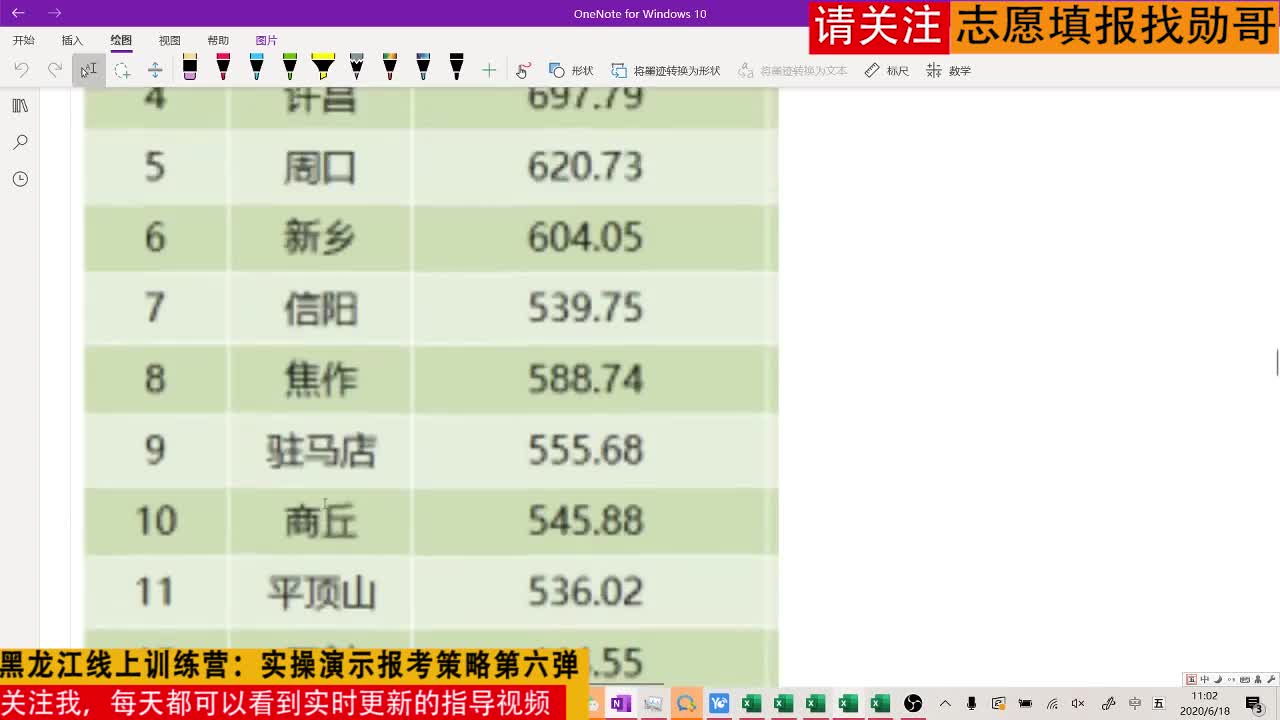1280x720 pixels.
Task: Click value 620.73
Action: pyautogui.click(x=585, y=167)
